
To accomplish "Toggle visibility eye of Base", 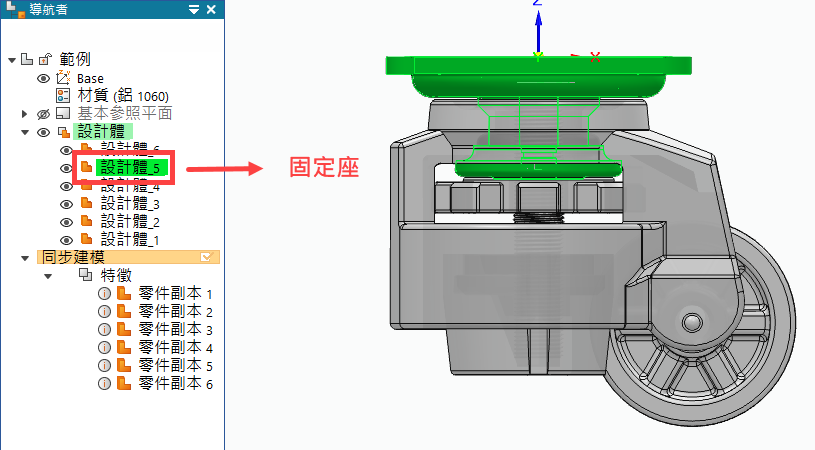I will [x=43, y=78].
